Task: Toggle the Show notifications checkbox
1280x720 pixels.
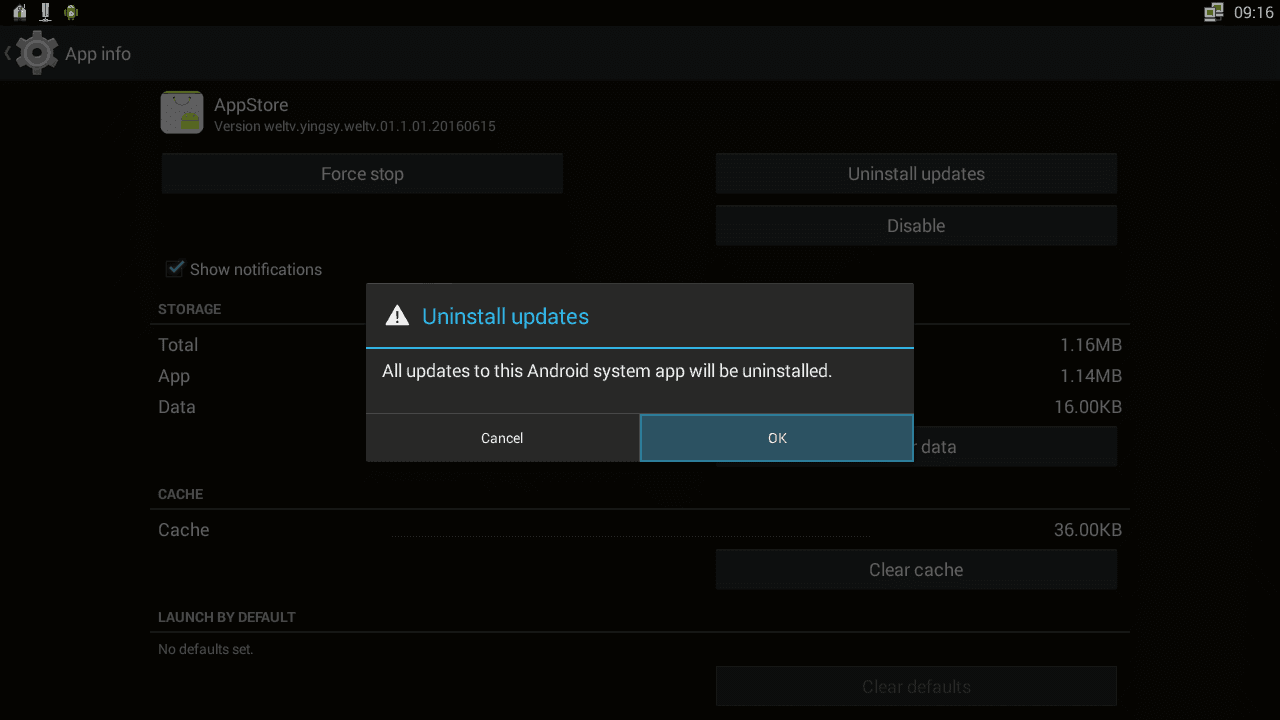Action: pos(176,268)
